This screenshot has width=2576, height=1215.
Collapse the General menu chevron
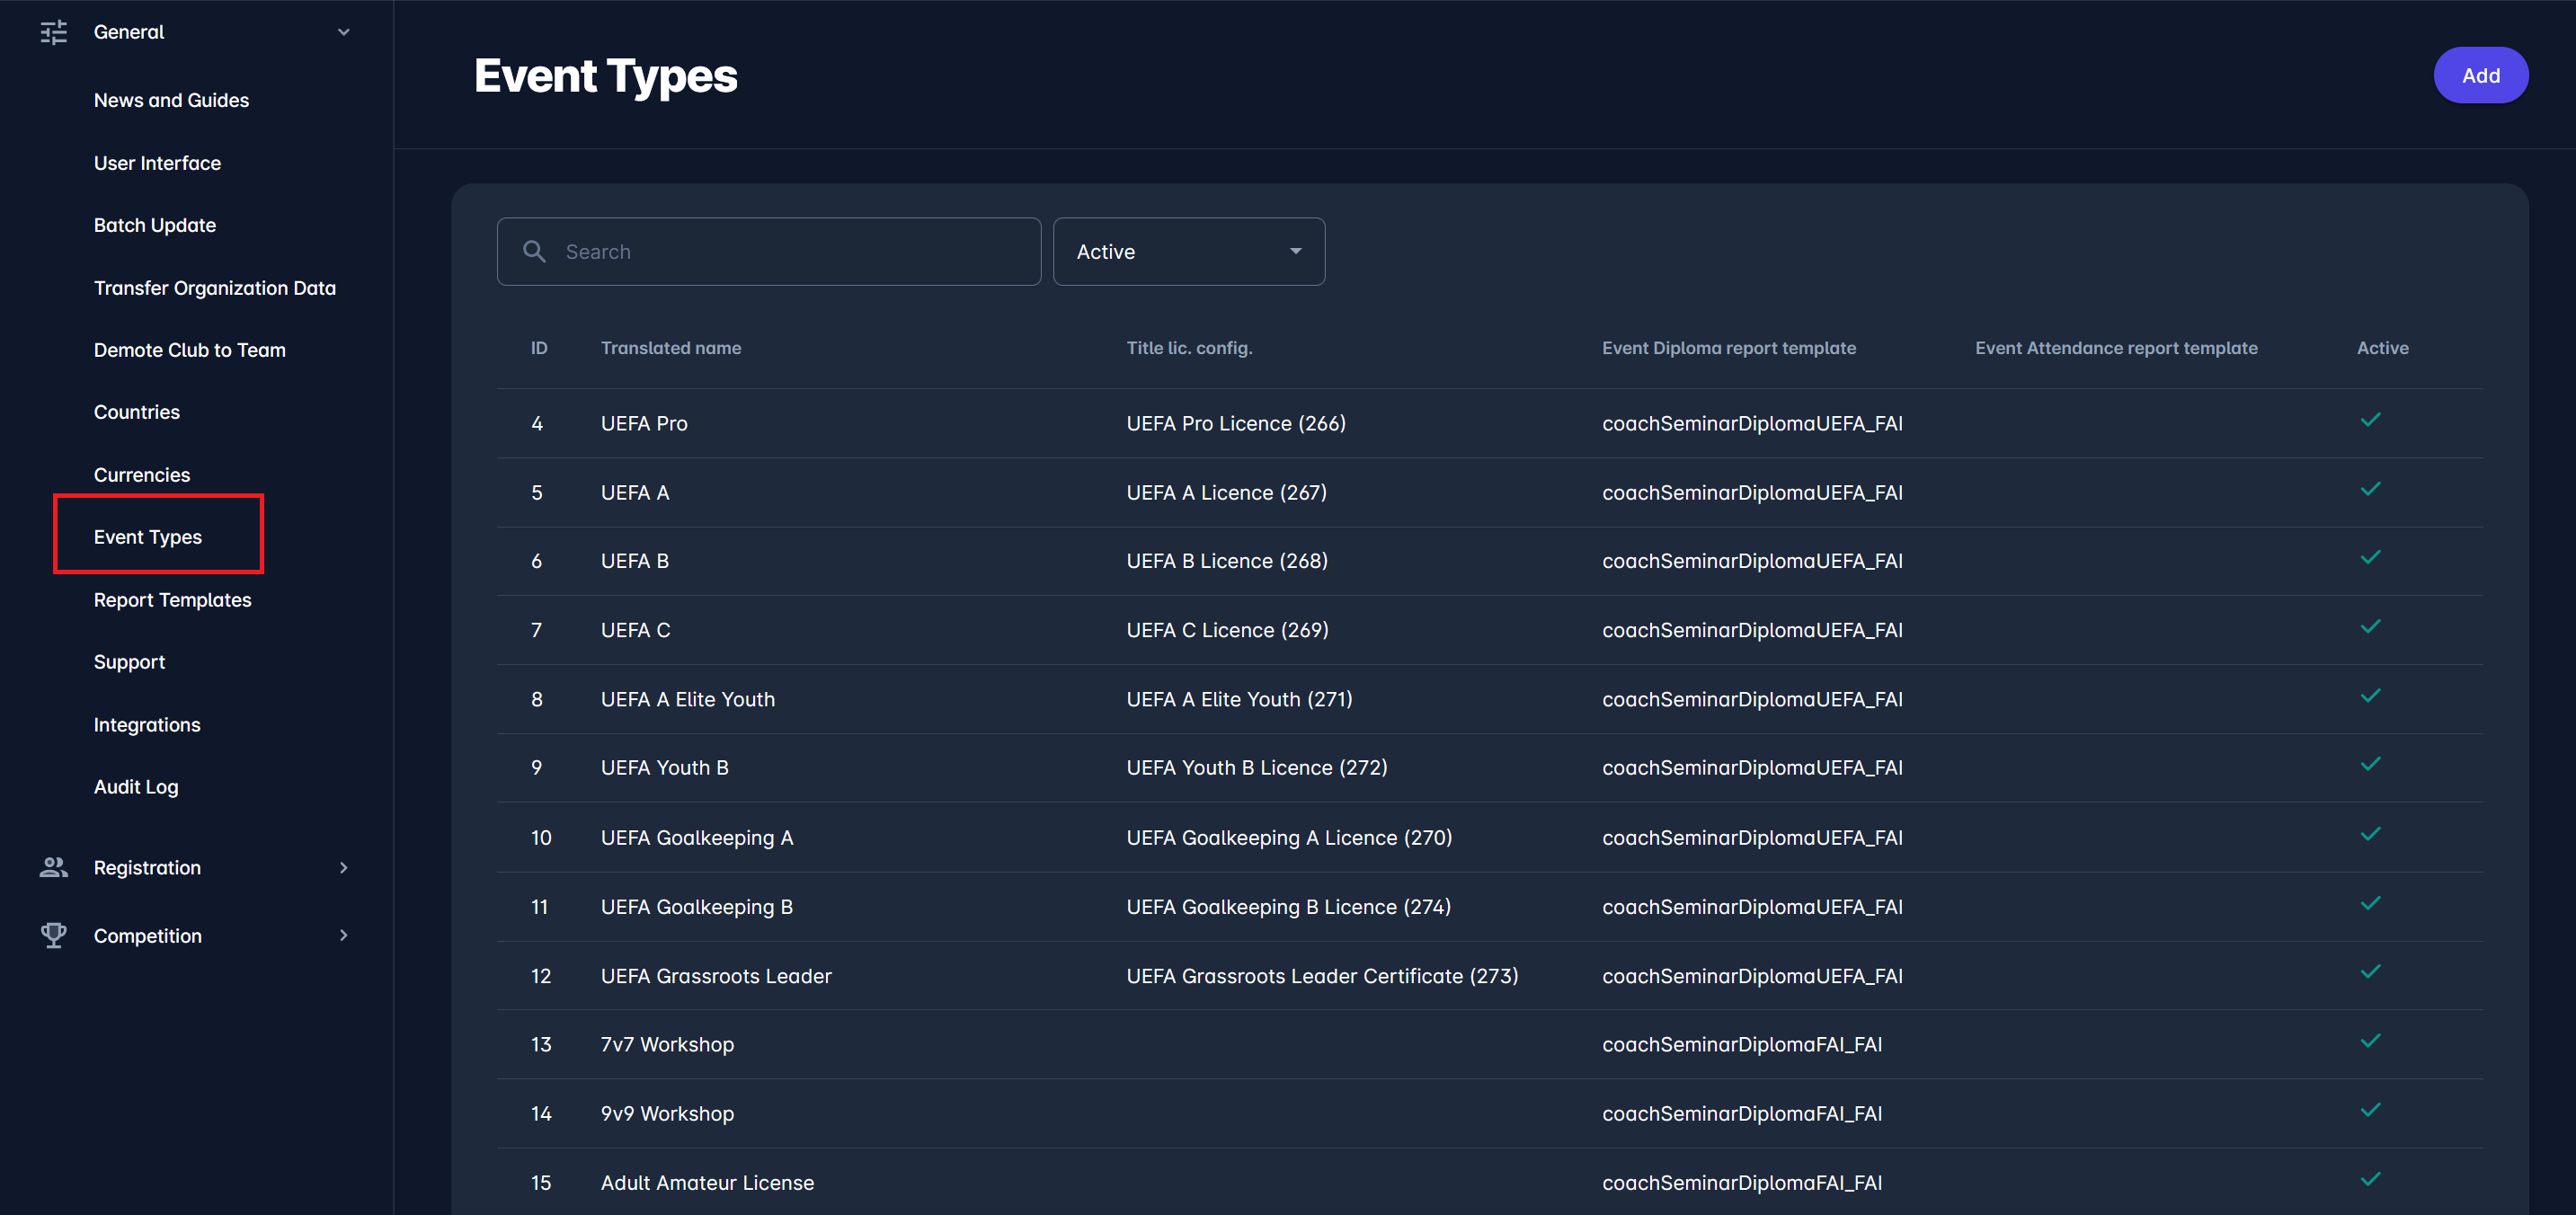click(x=343, y=32)
